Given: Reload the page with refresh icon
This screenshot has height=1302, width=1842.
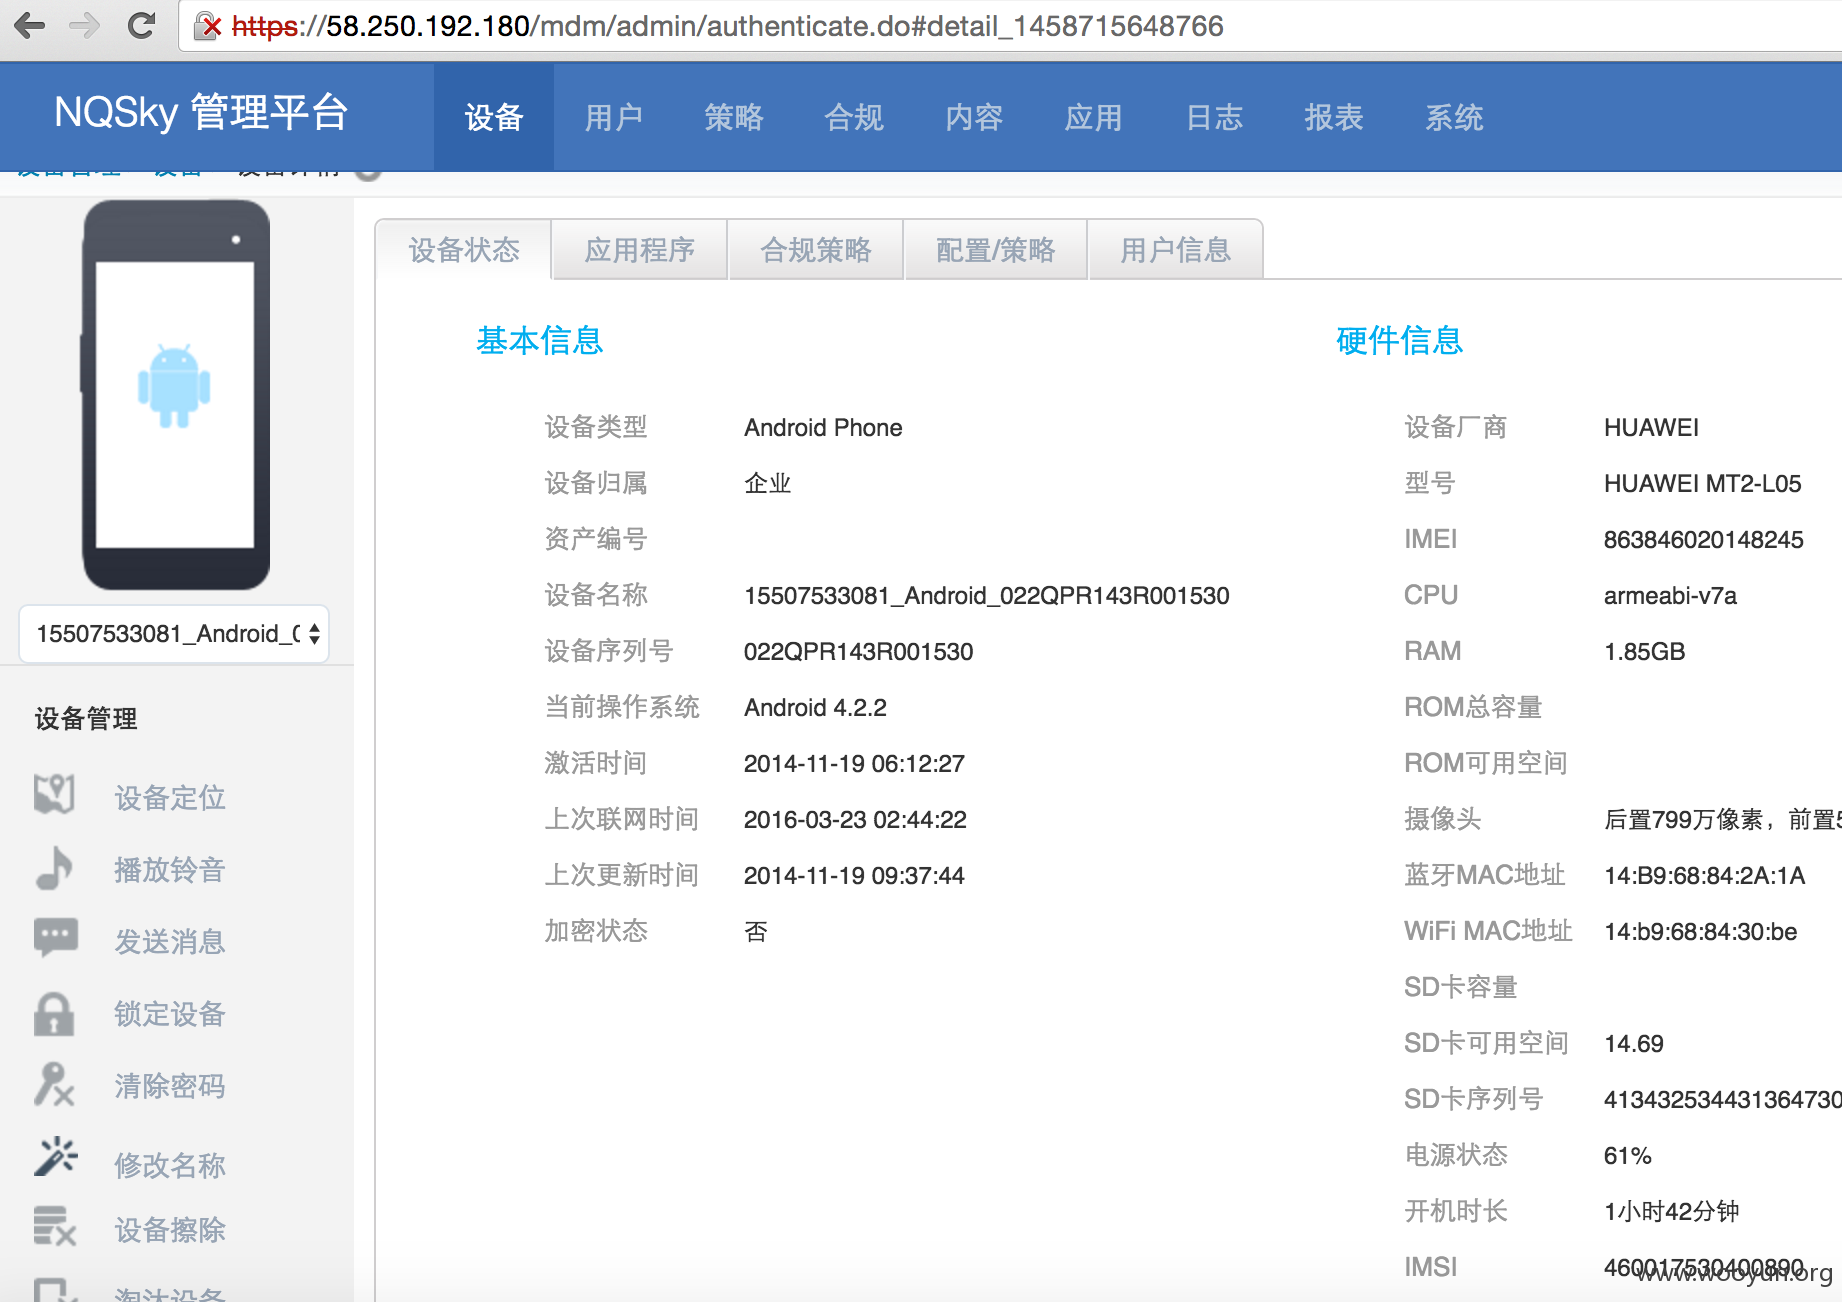Looking at the screenshot, I should tap(141, 25).
